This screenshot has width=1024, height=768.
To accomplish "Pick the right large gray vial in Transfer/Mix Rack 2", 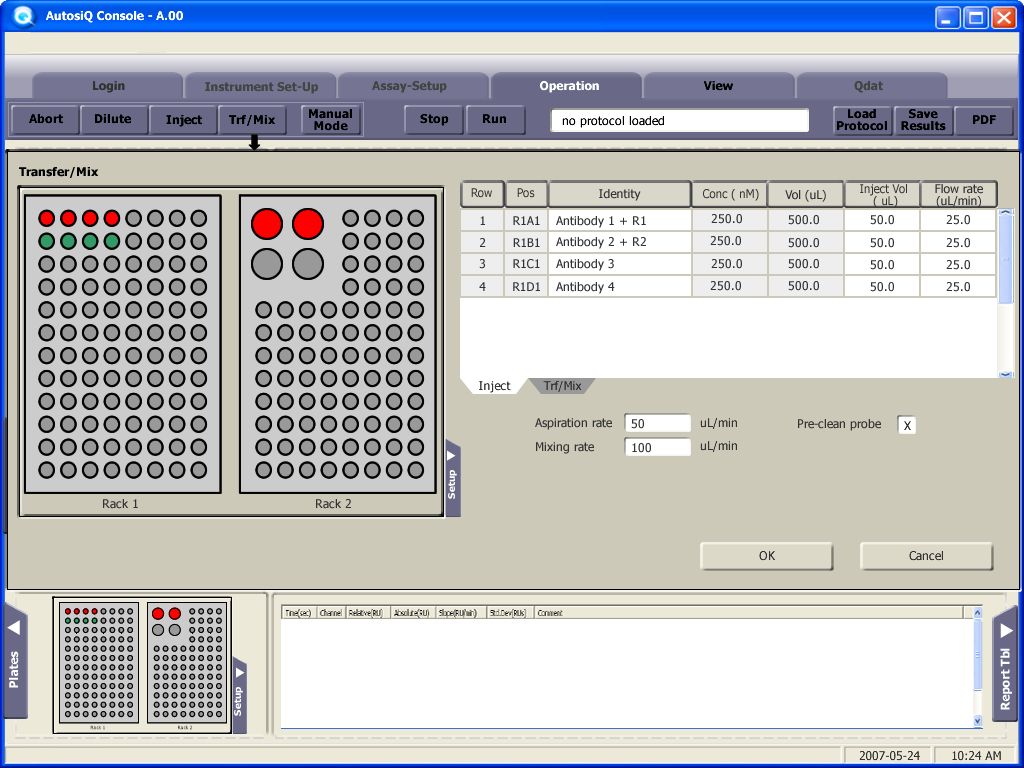I will [308, 264].
